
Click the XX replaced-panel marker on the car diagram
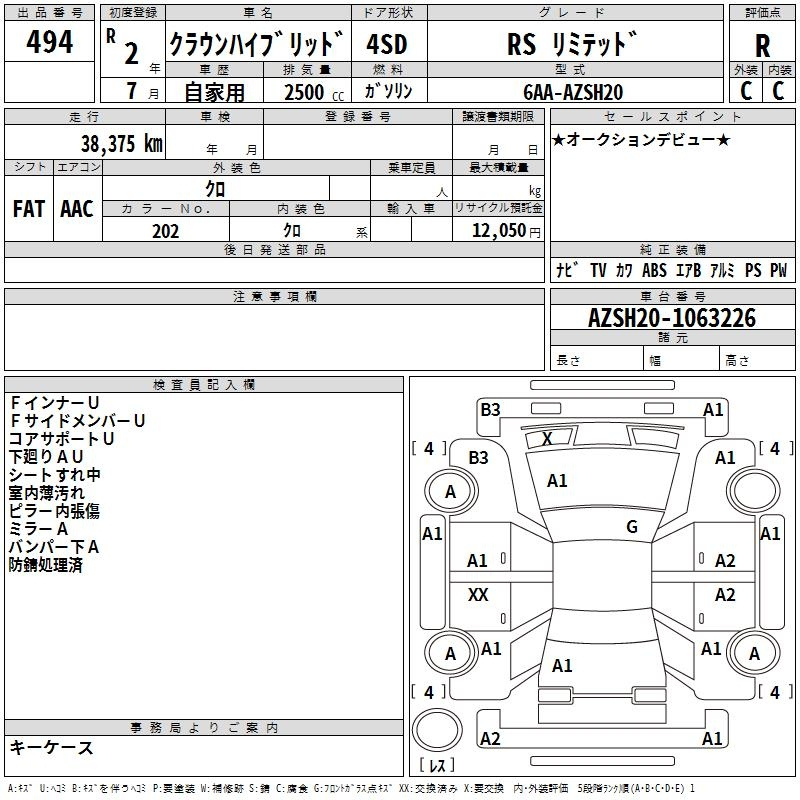[478, 595]
